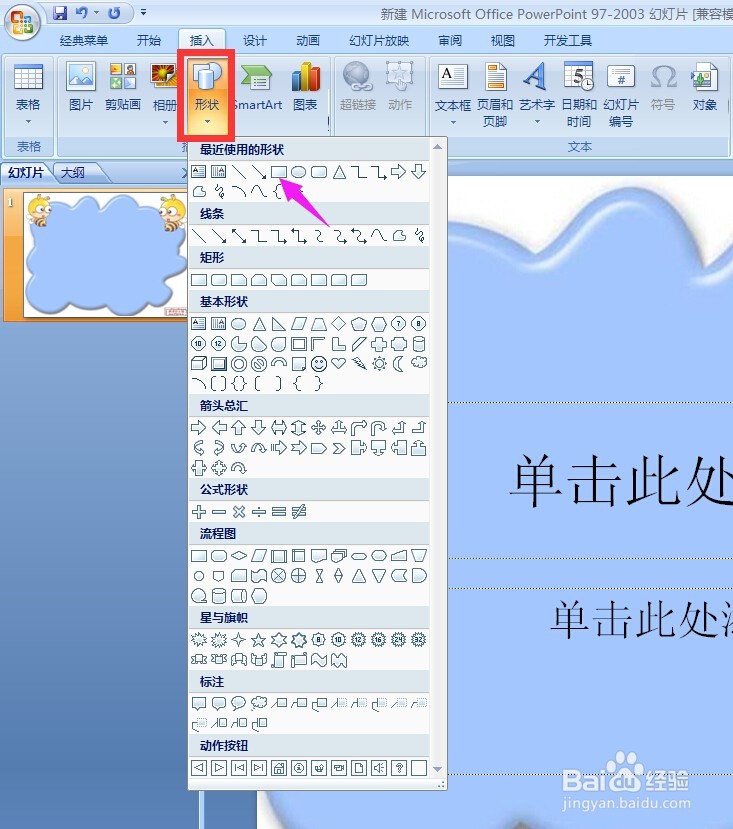
Task: Insert a 图表 chart
Action: [306, 87]
